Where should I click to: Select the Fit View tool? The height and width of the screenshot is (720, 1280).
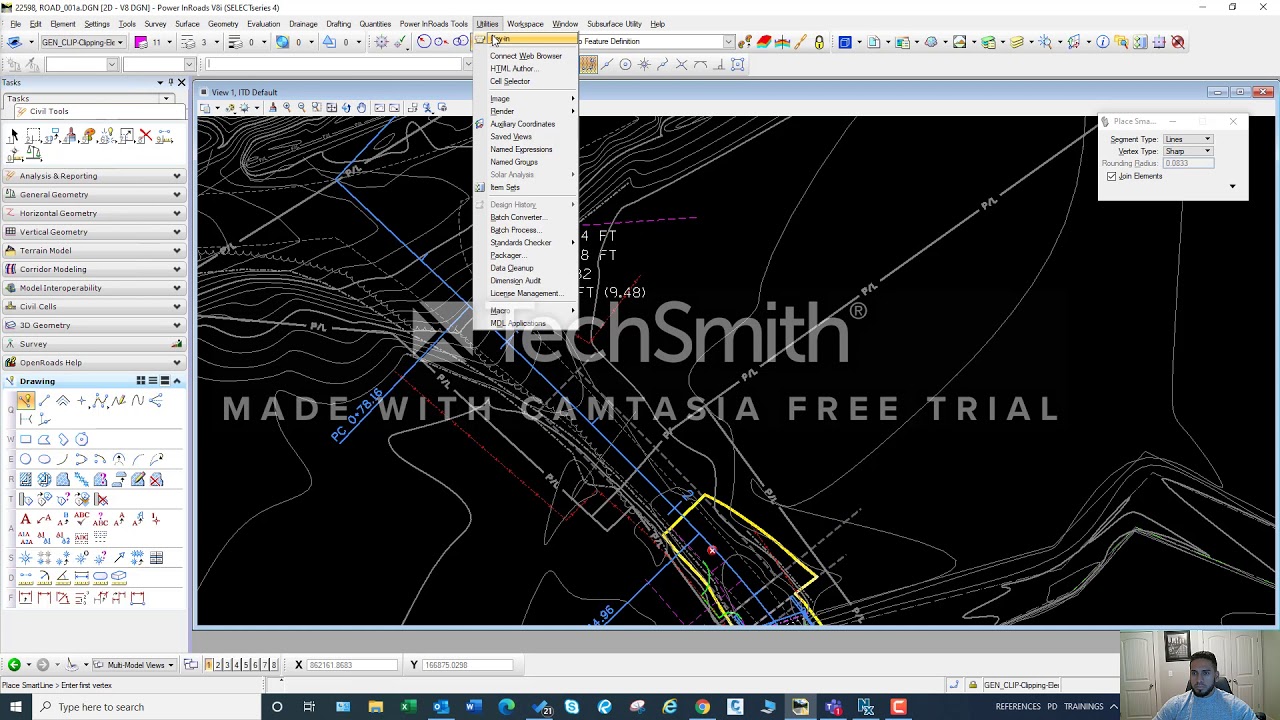click(x=332, y=108)
